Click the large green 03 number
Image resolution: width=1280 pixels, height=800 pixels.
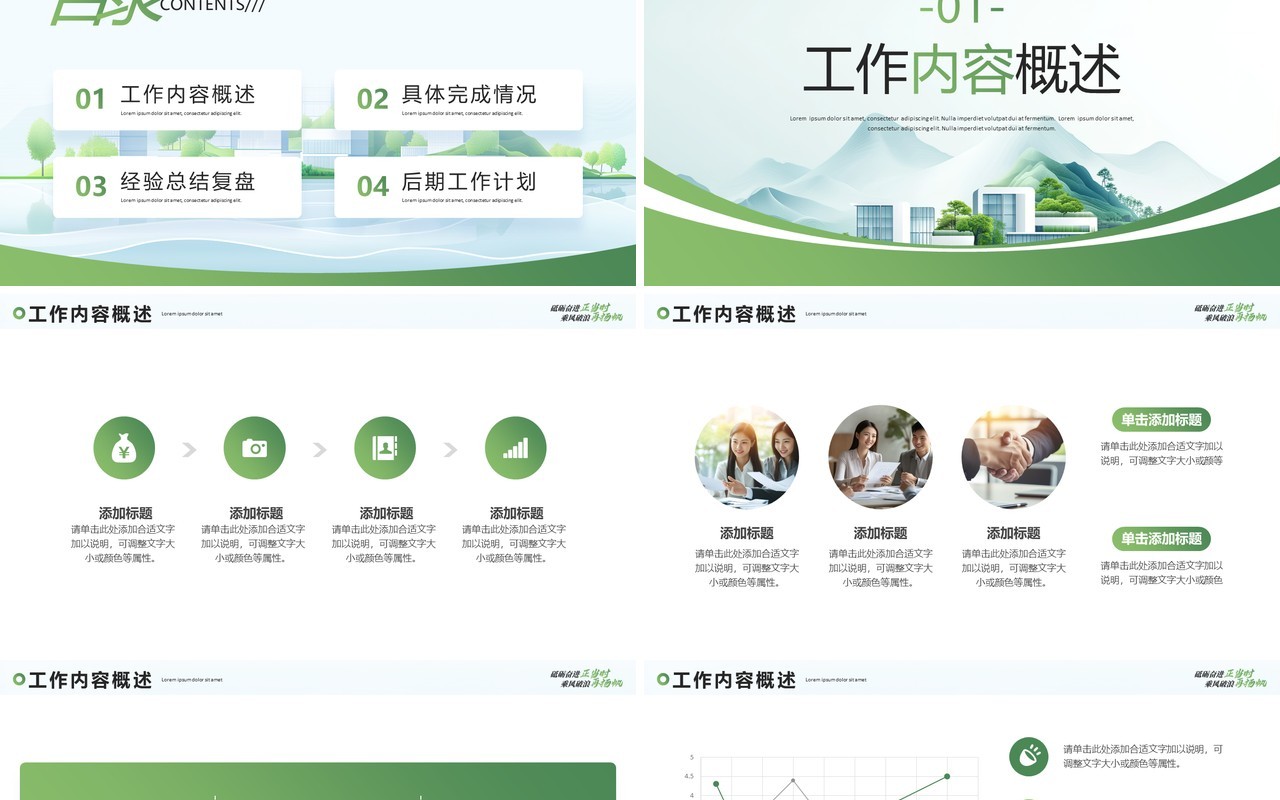pyautogui.click(x=91, y=186)
